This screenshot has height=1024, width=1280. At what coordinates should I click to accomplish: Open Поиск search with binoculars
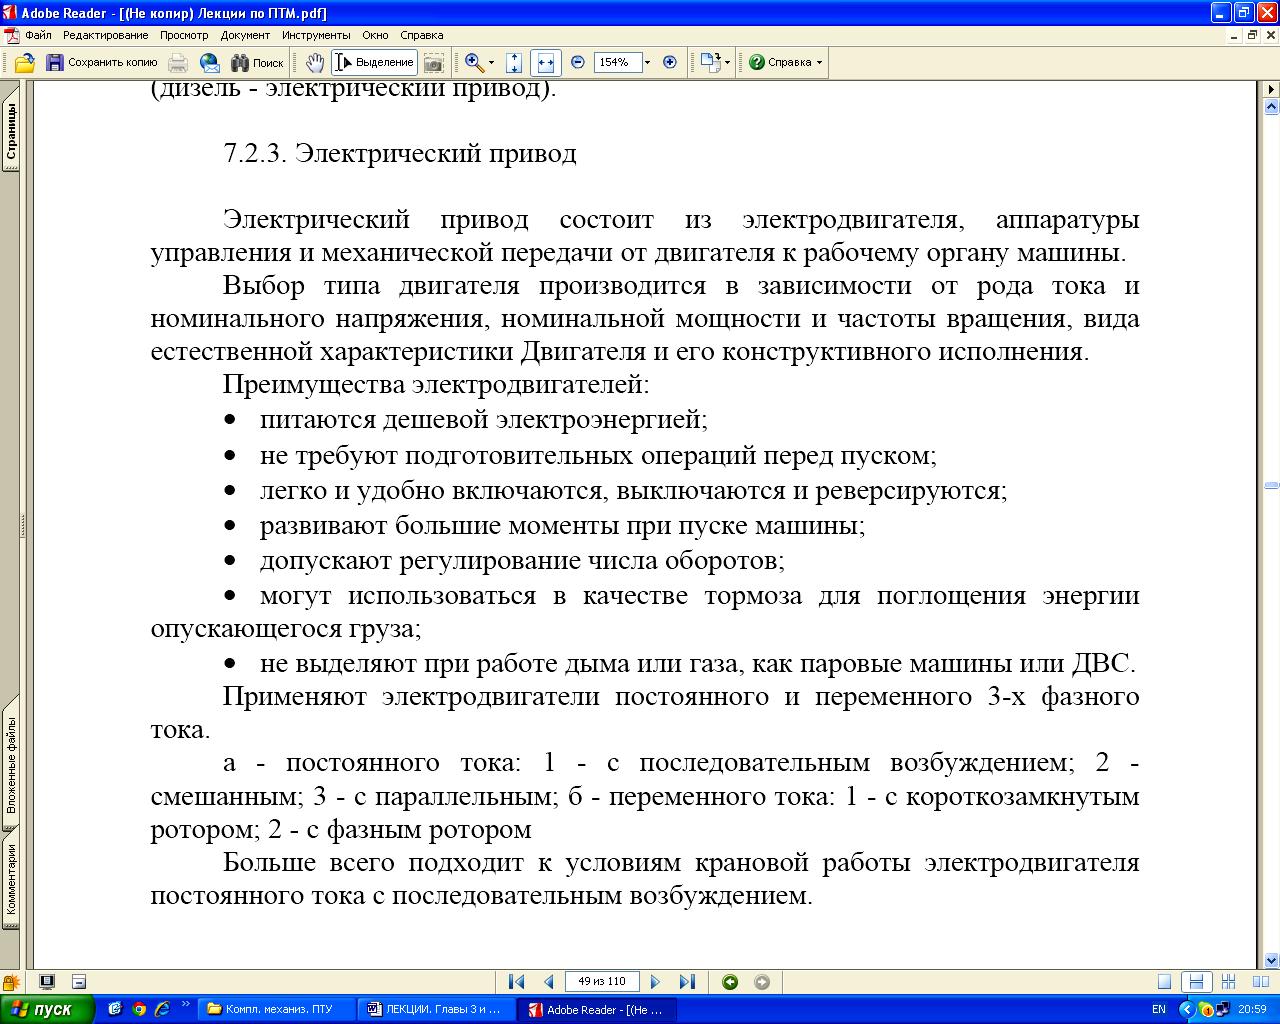point(257,62)
